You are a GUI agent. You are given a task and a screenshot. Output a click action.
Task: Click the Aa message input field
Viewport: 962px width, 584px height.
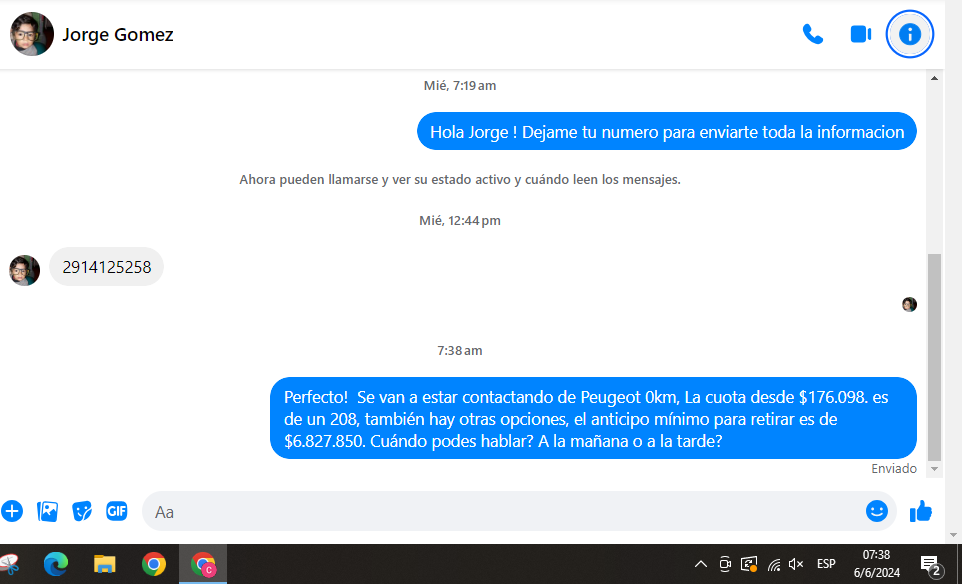(x=500, y=511)
